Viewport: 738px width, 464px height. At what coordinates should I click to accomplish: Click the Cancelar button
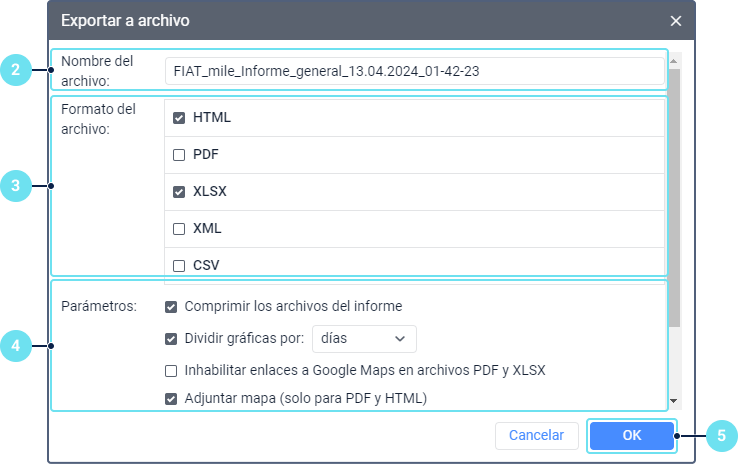click(536, 435)
